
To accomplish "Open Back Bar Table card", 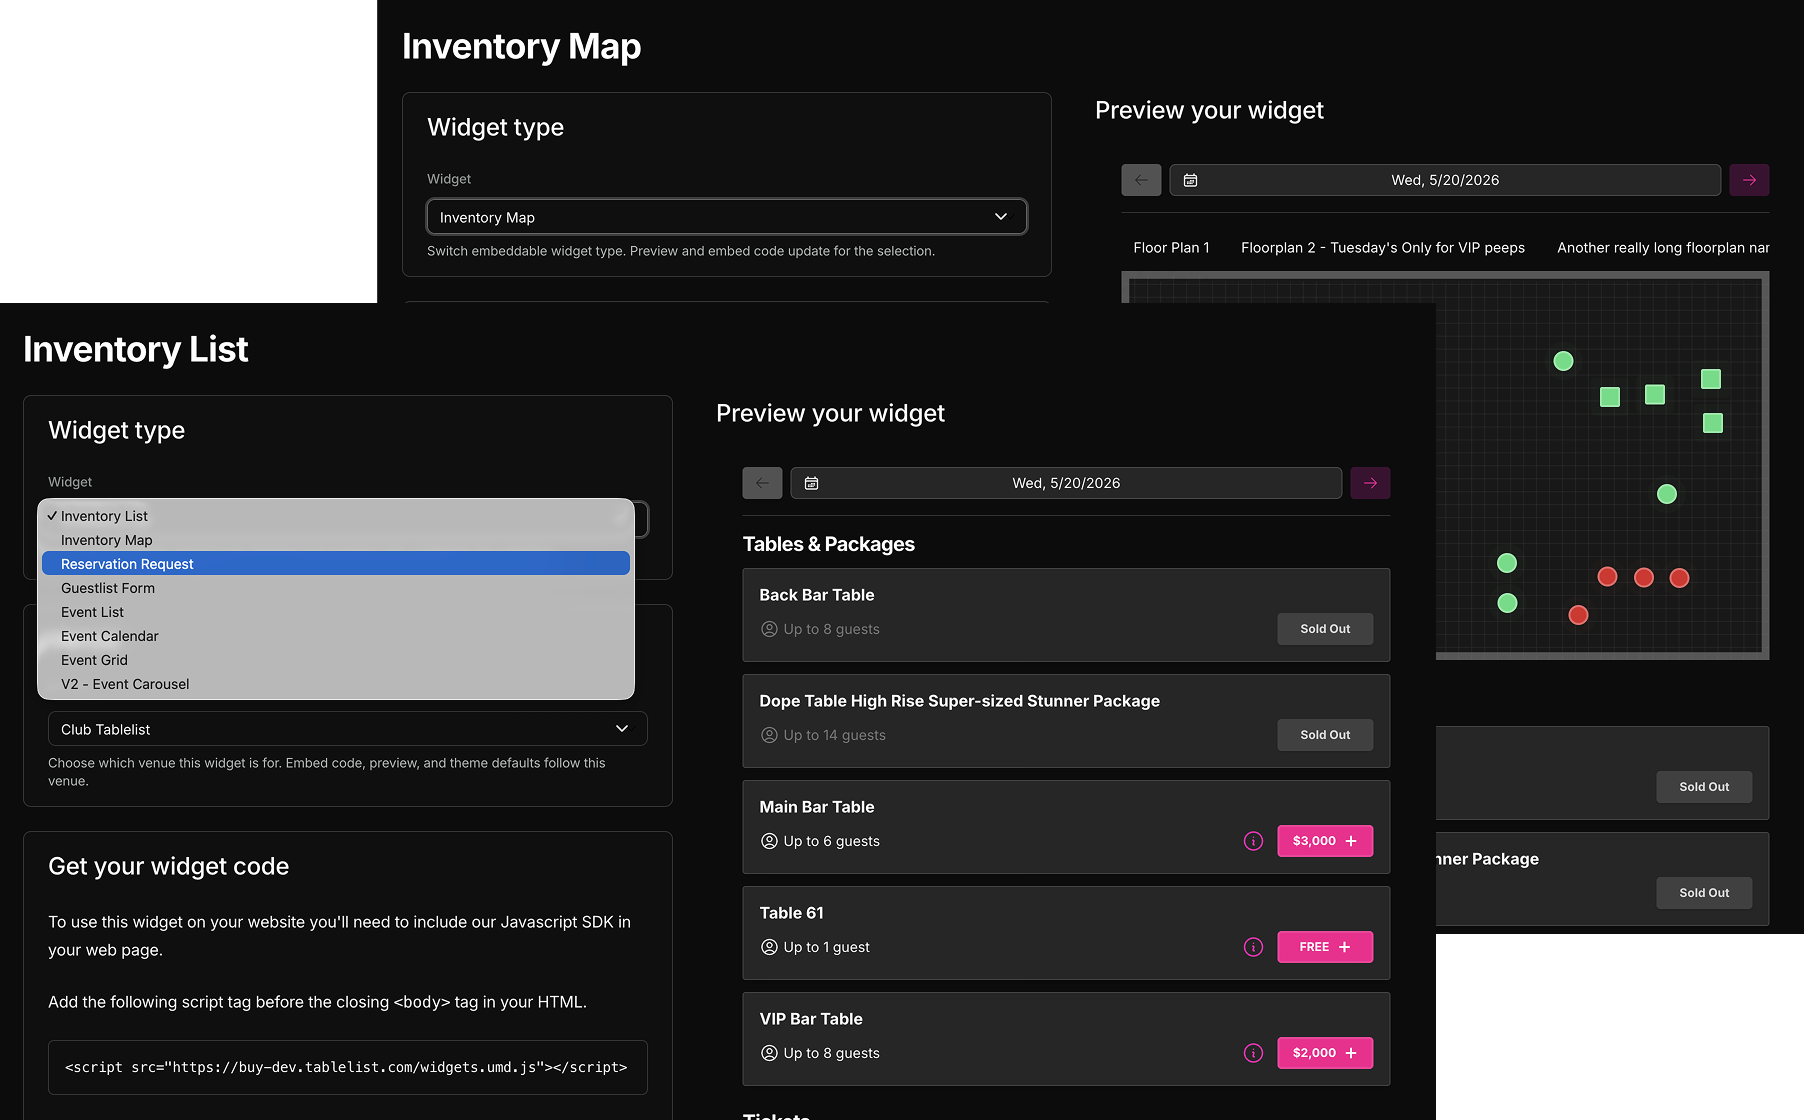I will click(x=1066, y=615).
